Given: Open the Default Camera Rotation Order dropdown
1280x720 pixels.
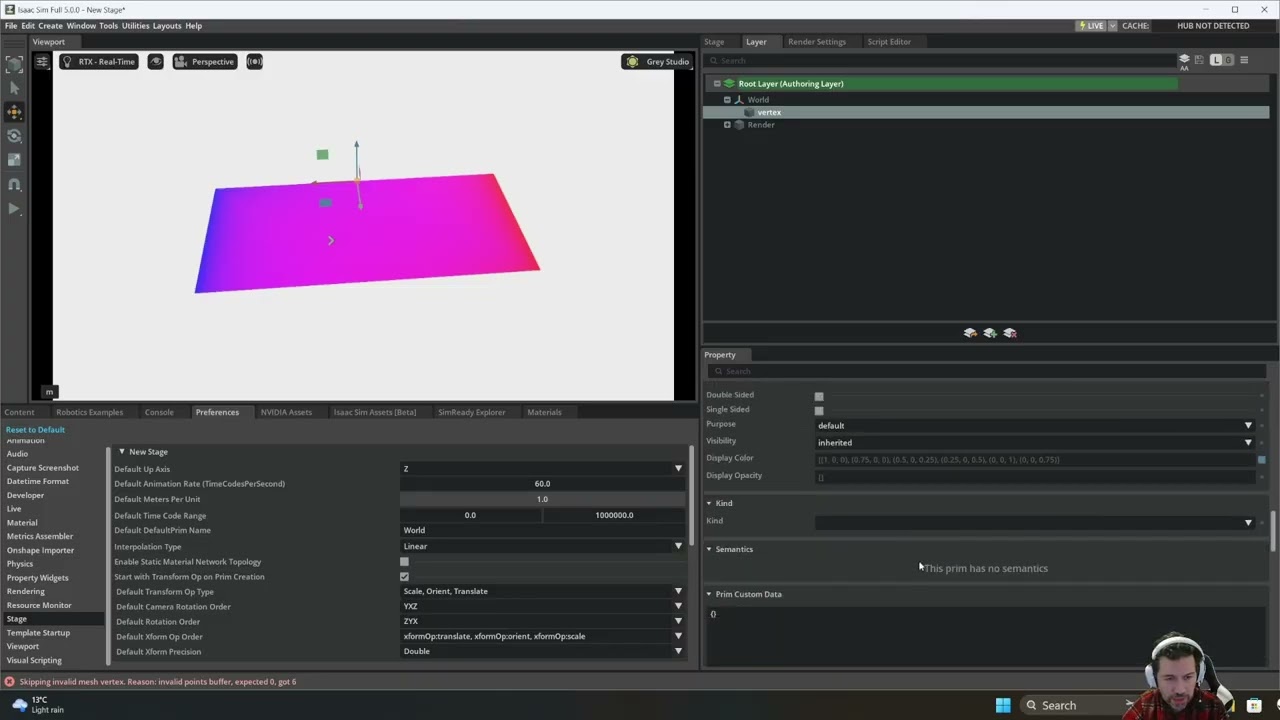Looking at the screenshot, I should 543,606.
